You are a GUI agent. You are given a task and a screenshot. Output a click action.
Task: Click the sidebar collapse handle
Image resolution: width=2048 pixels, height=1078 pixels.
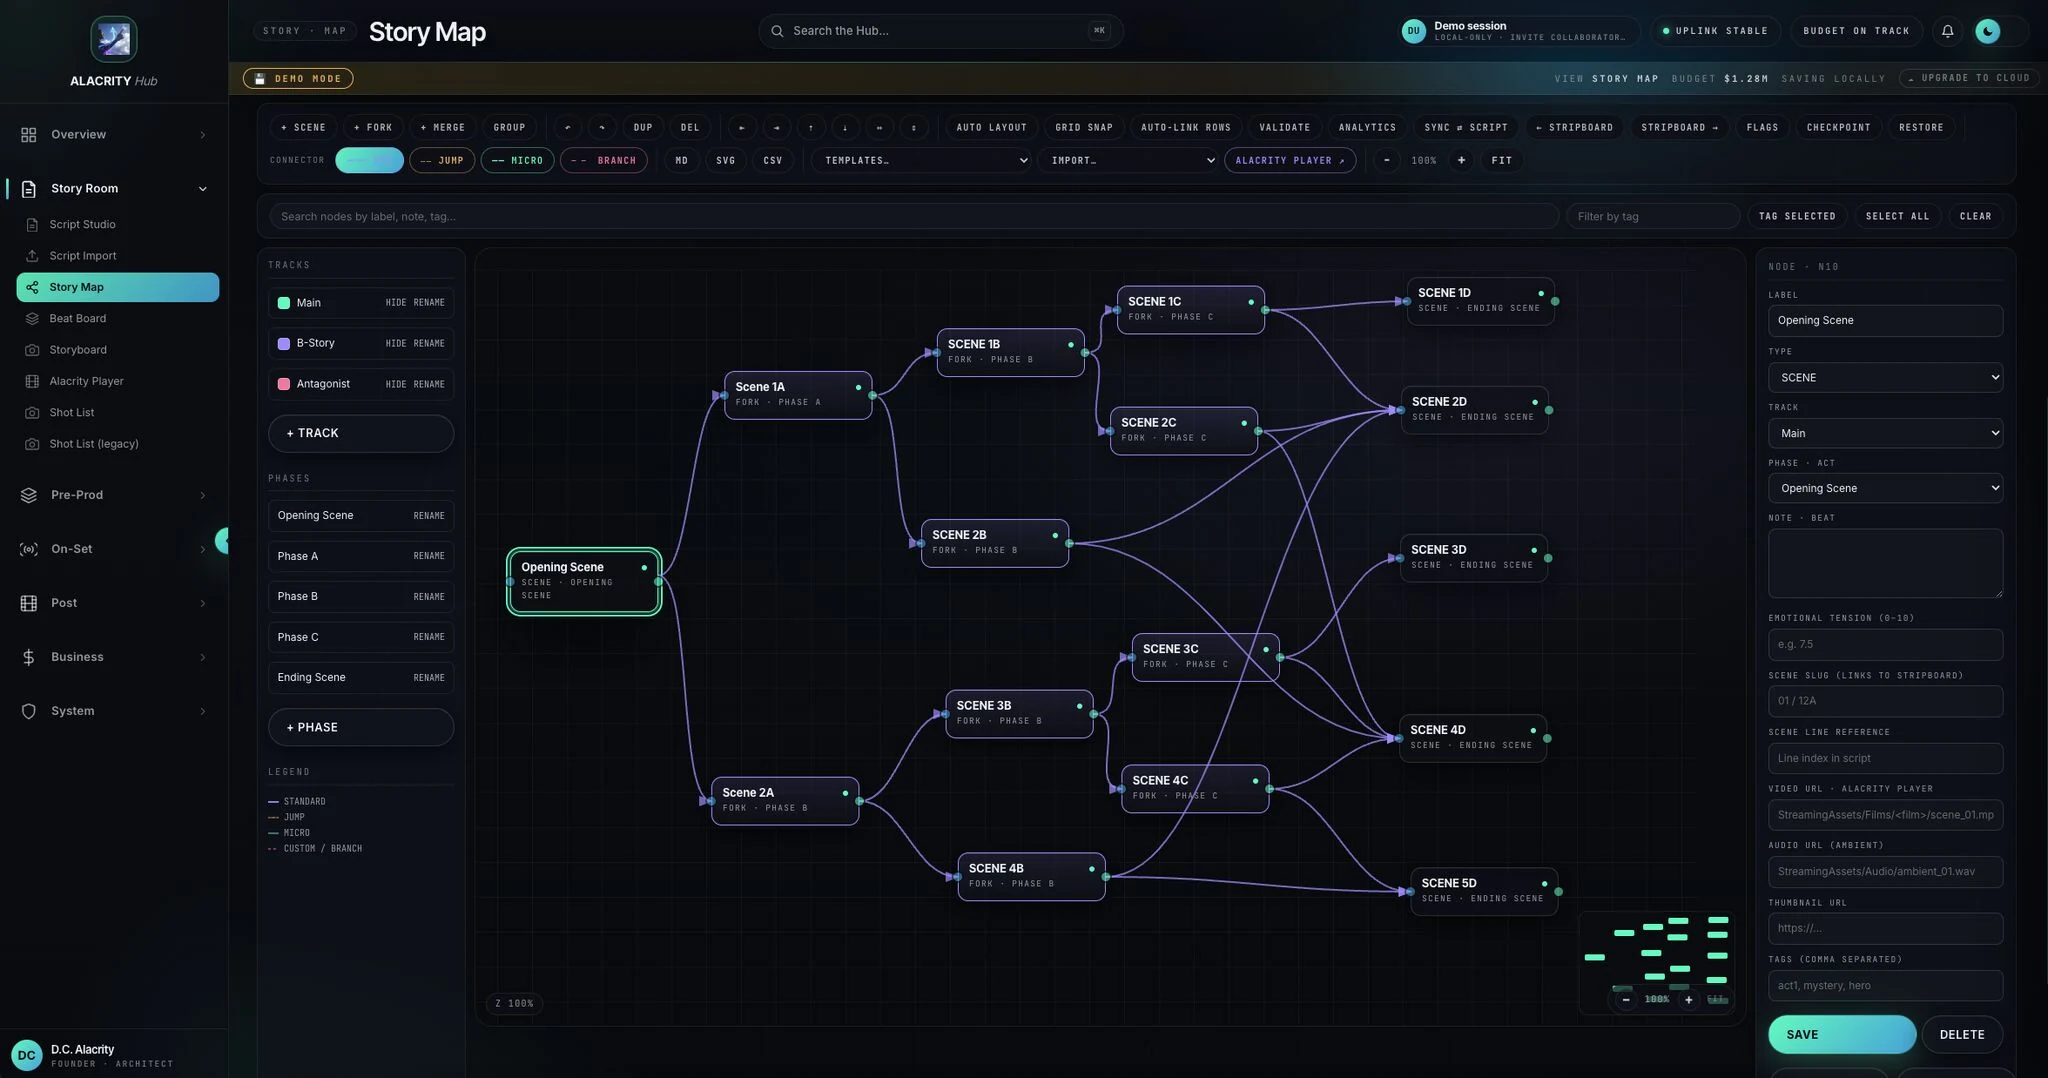[222, 541]
